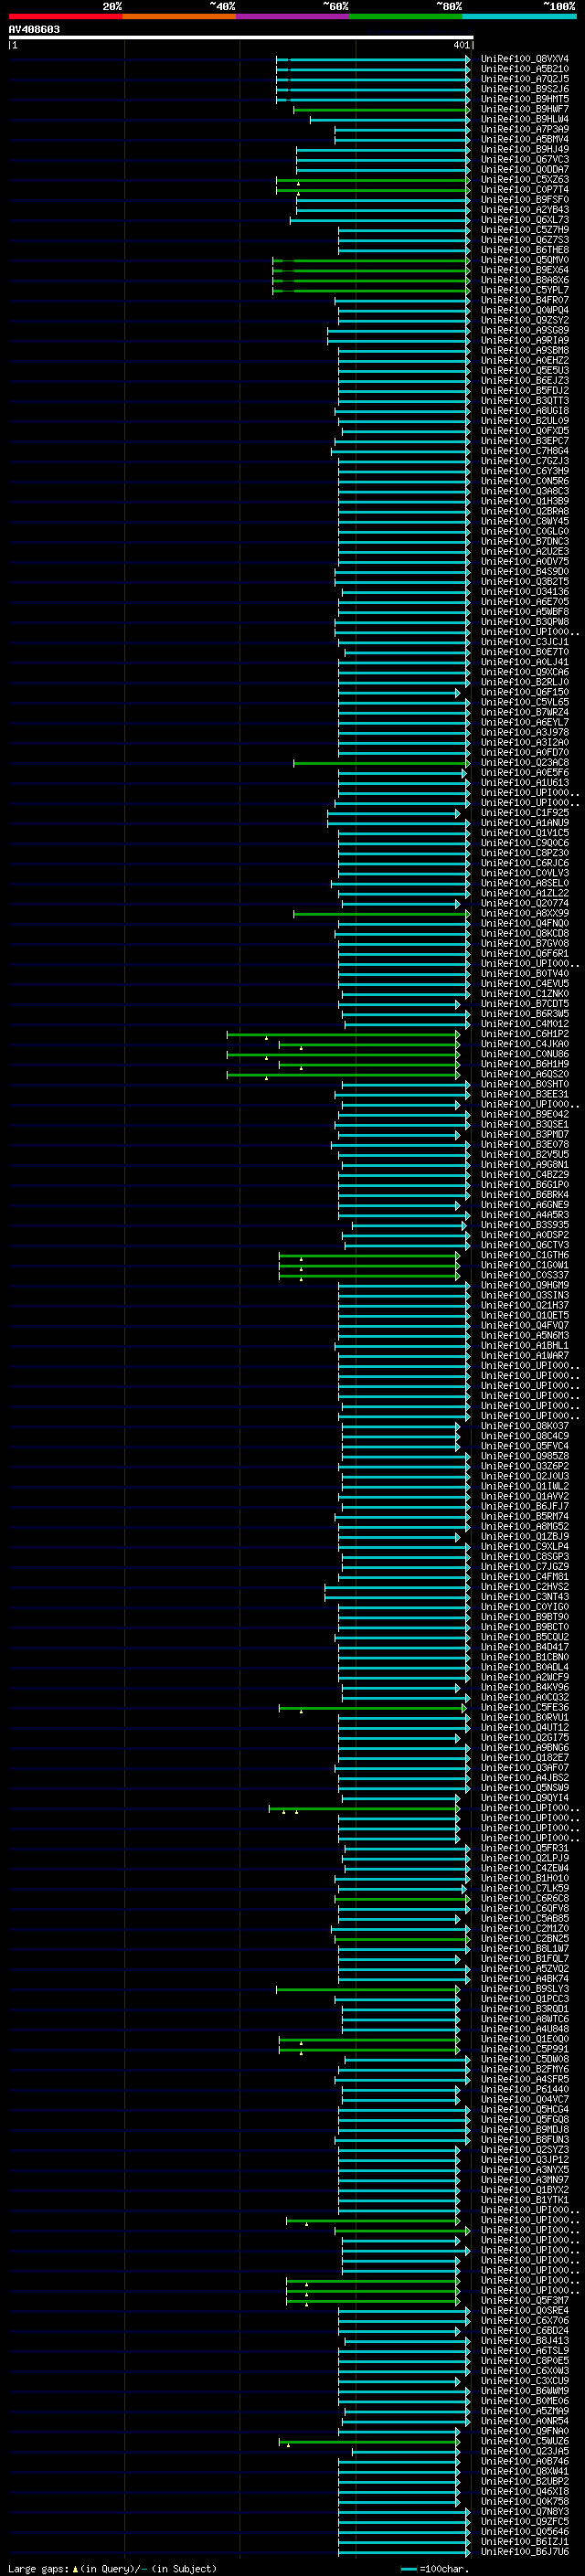The height and width of the screenshot is (2576, 585).
Task: Select row UniRef100_Q7N8Y3
Action: [524, 2512]
